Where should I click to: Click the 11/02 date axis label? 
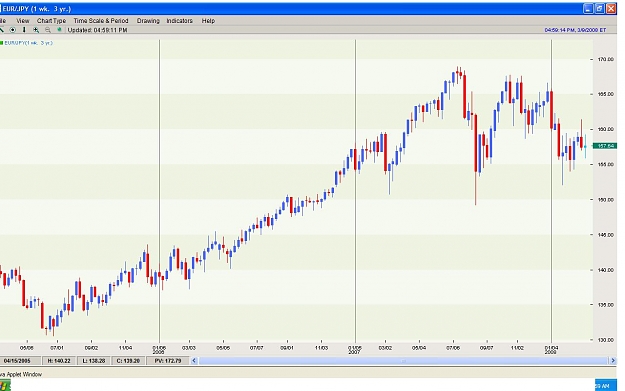517,348
